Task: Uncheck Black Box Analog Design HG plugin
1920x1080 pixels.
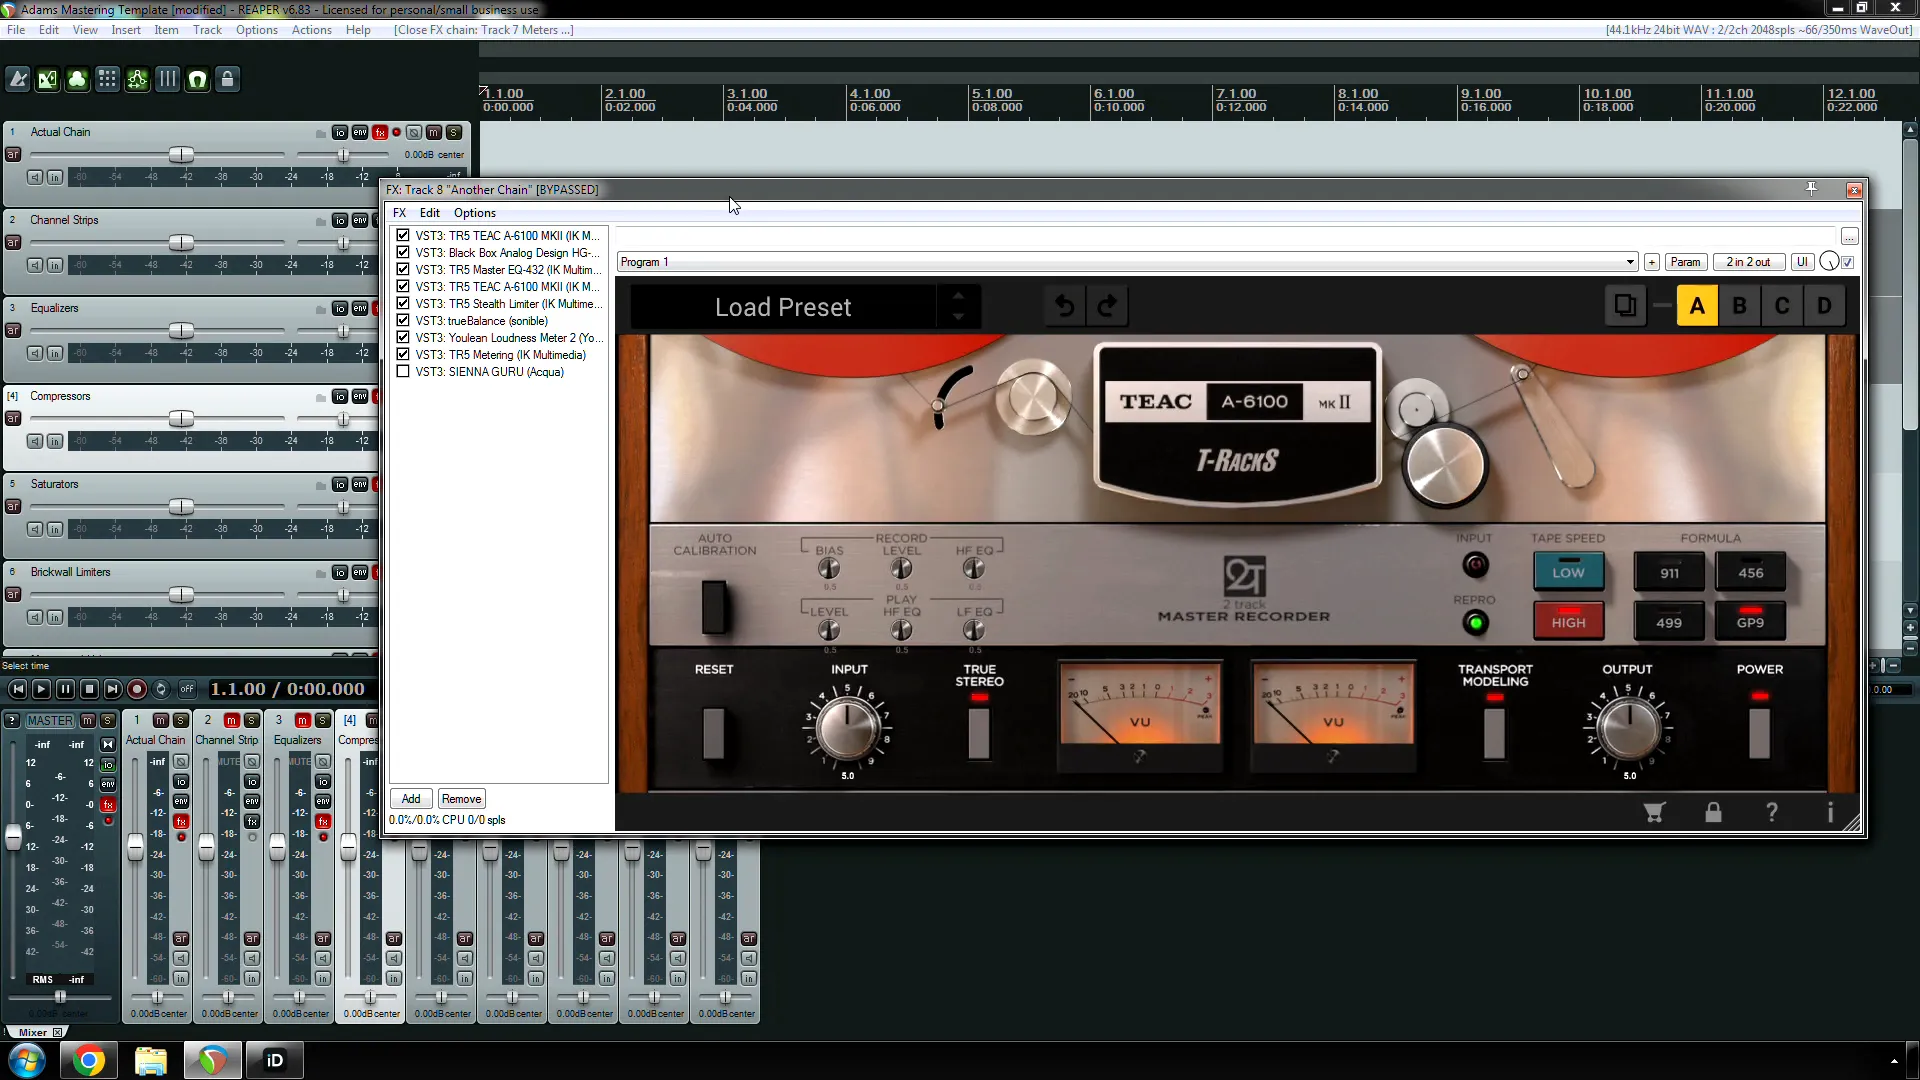Action: 403,253
